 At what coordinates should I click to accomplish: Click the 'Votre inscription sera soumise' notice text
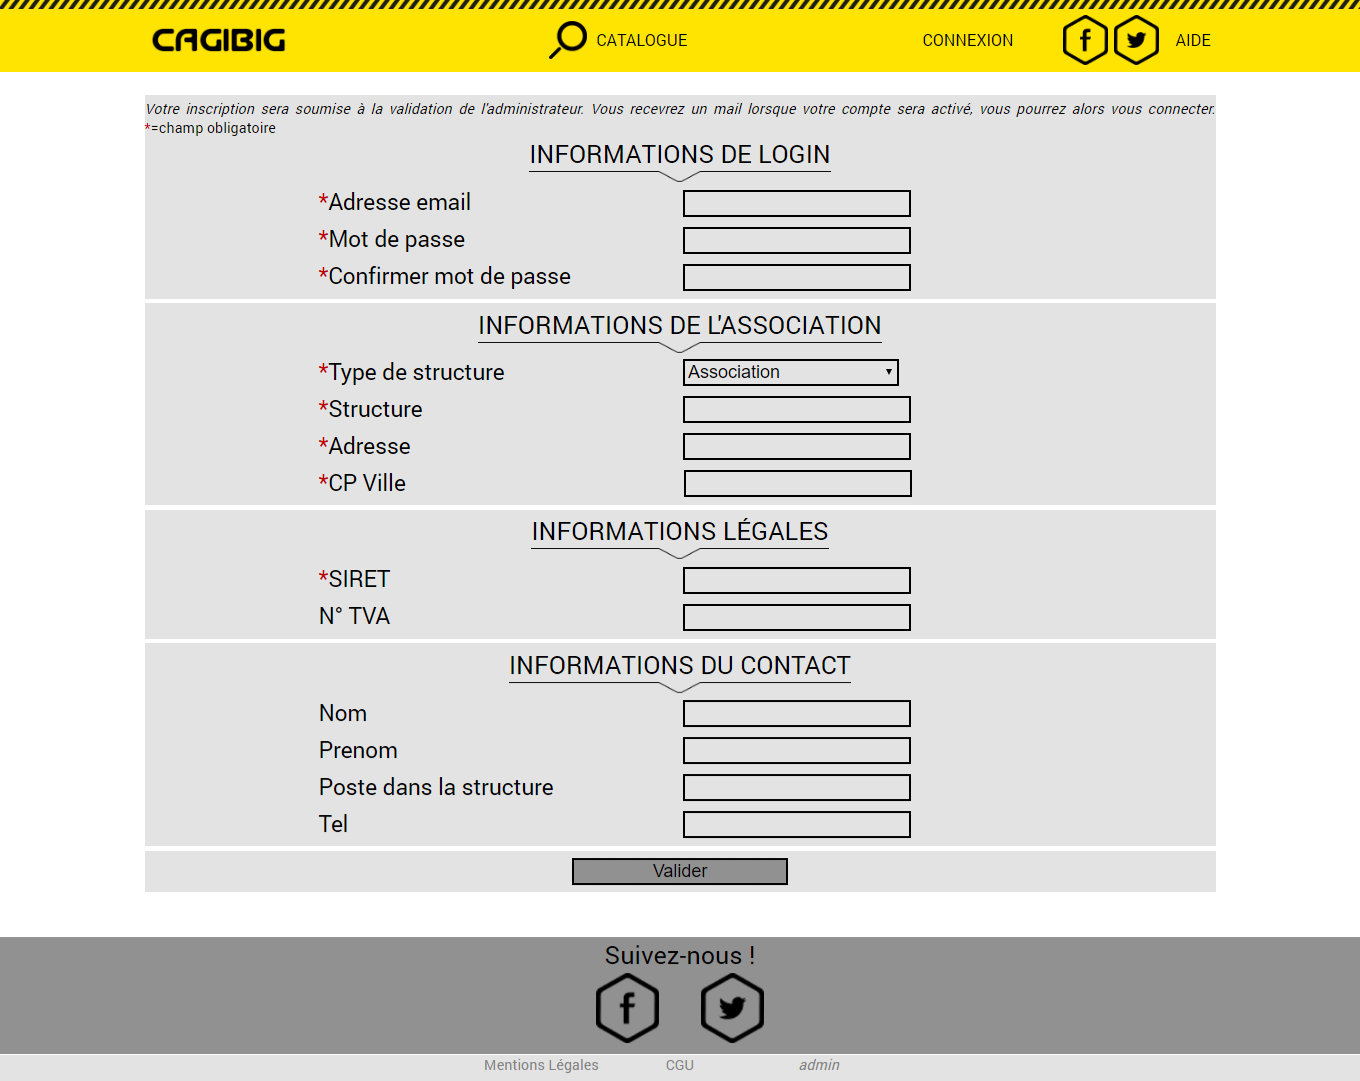coord(680,109)
